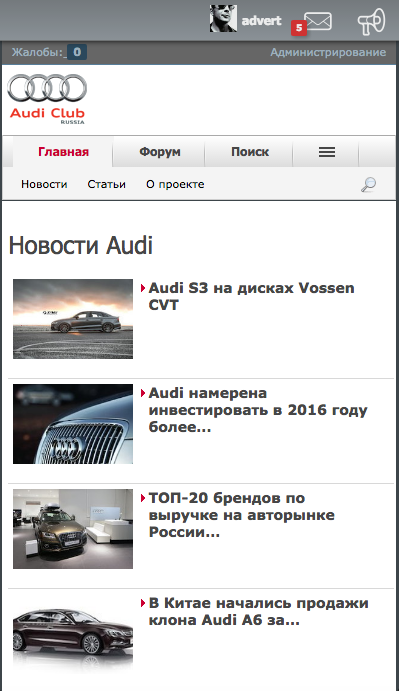
Task: Open the О проекте link
Action: [175, 184]
